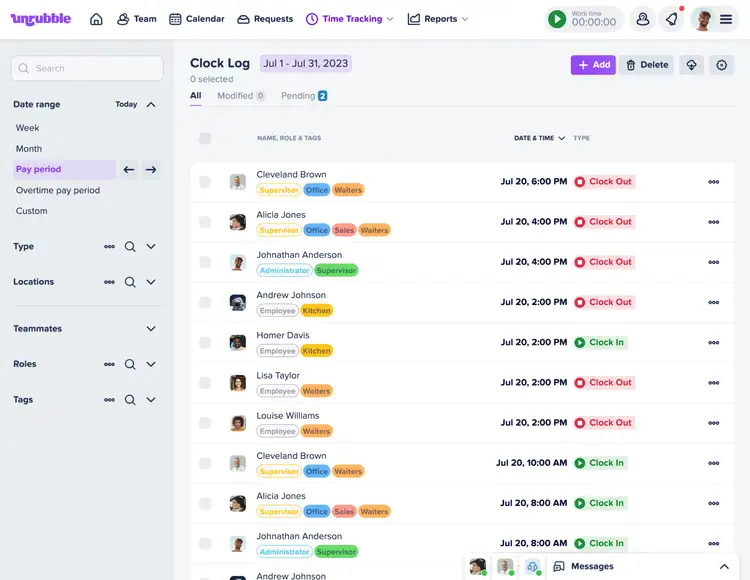Click the cloud download export icon
Viewport: 750px width, 580px height.
(691, 65)
